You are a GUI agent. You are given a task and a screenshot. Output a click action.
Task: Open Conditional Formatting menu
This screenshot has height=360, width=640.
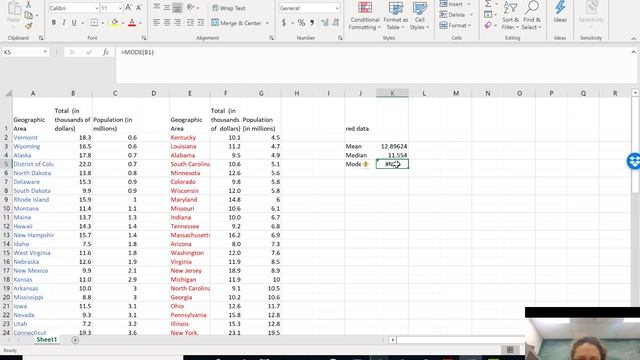tap(365, 16)
